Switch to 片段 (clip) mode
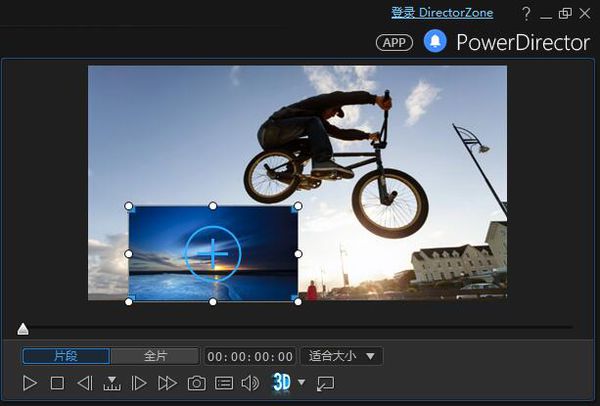 click(66, 356)
